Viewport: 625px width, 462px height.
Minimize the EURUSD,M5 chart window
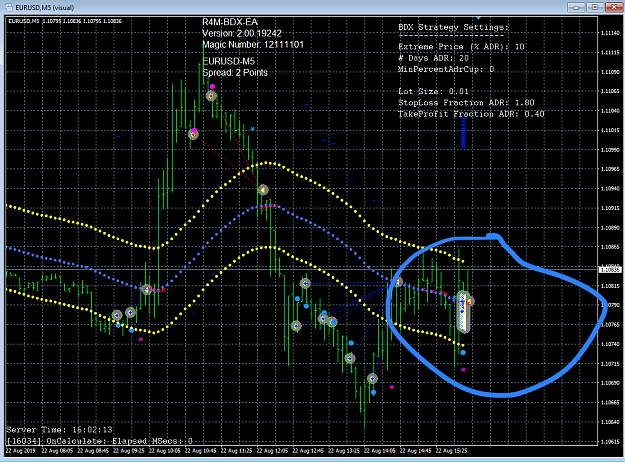tap(575, 7)
